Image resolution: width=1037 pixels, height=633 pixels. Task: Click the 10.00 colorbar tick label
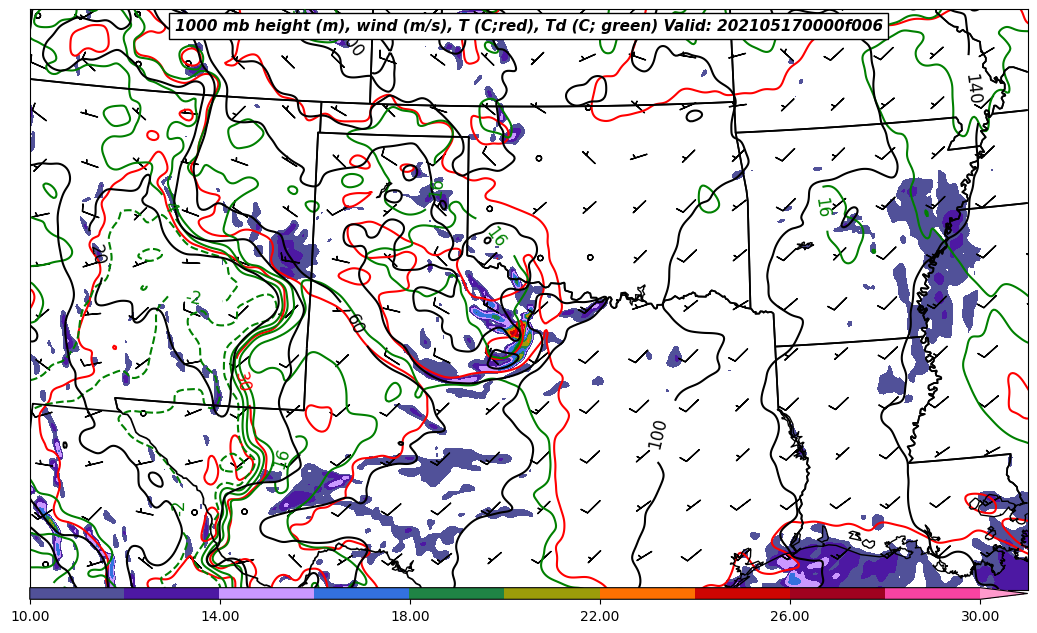30,616
